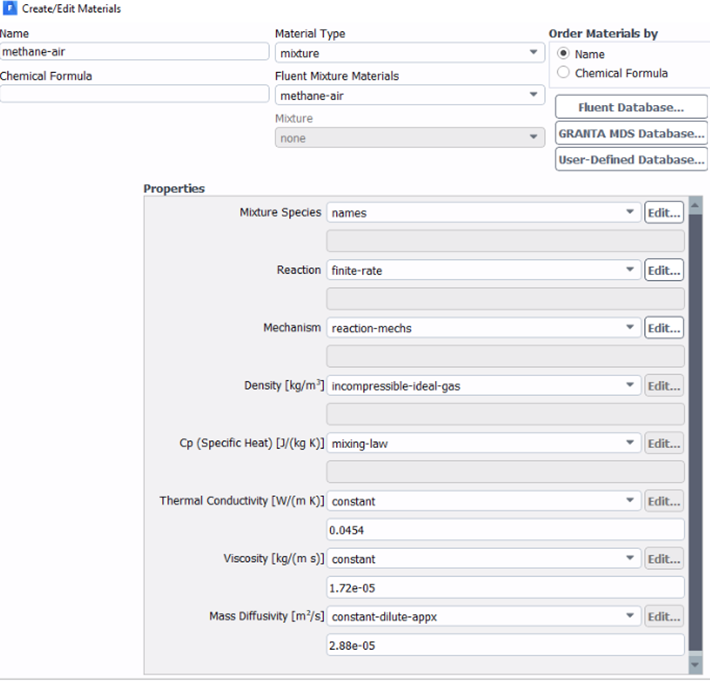
Task: Edit the Mixture Species names
Action: pos(664,213)
